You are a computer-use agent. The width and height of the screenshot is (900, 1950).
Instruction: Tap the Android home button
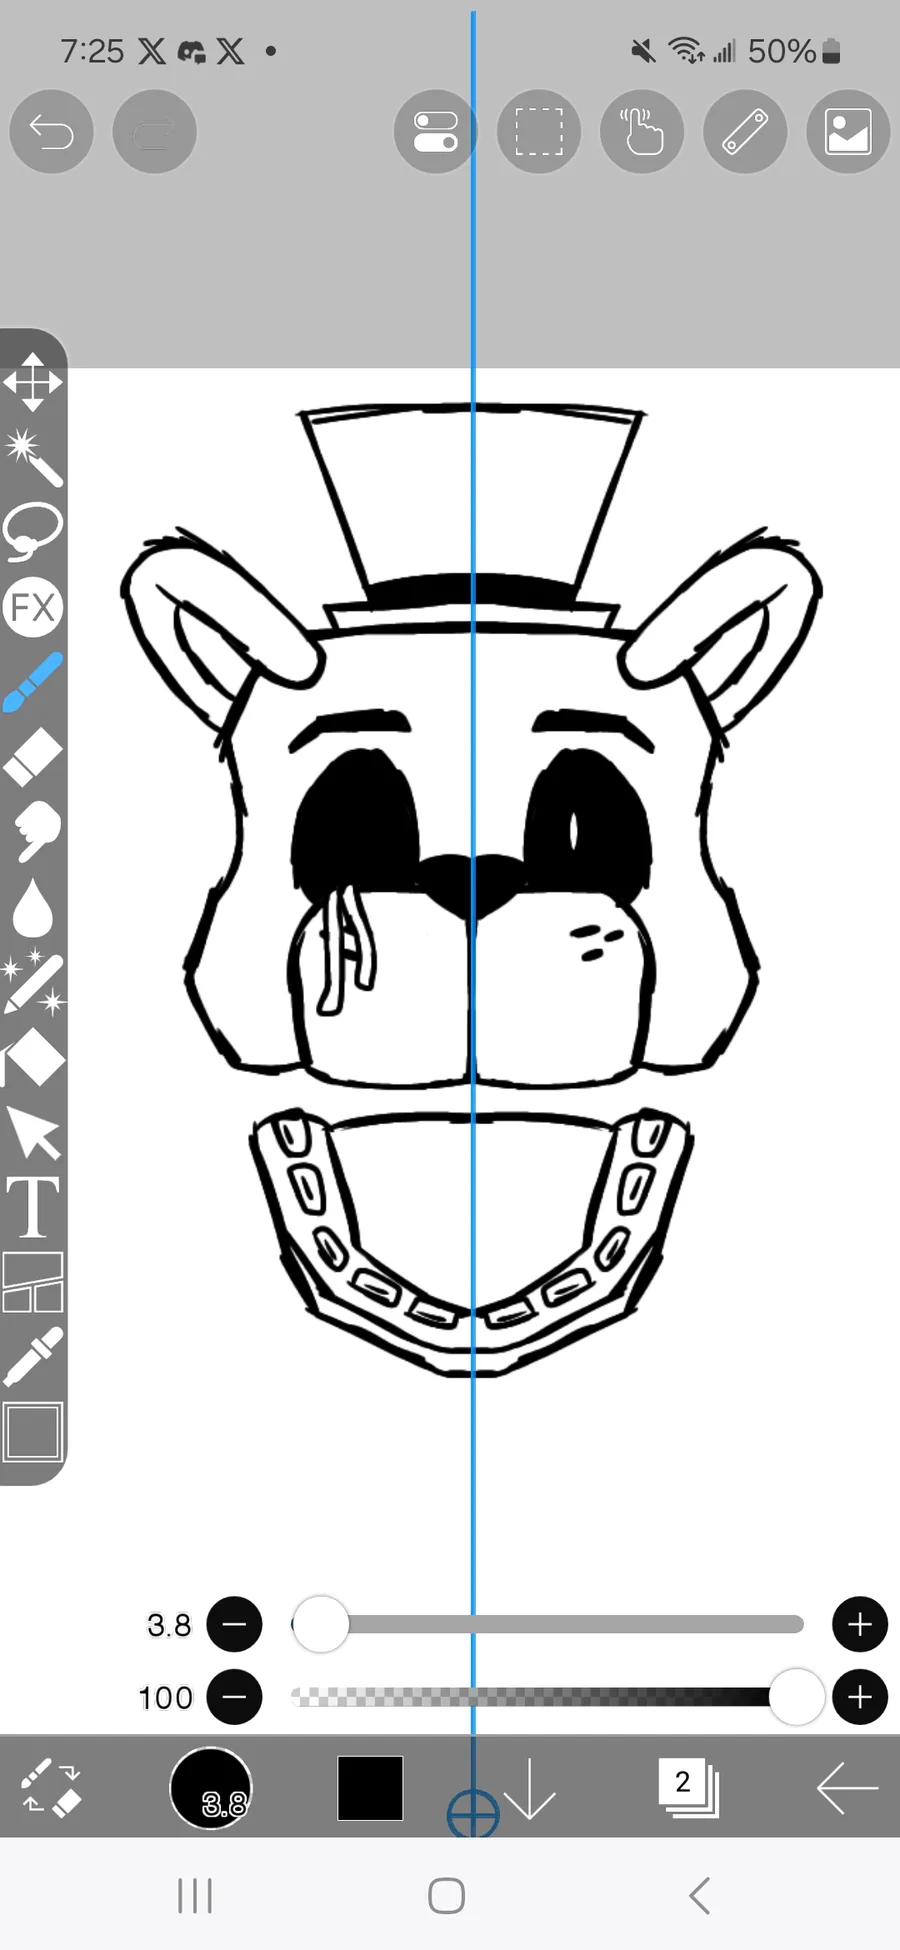point(447,1895)
